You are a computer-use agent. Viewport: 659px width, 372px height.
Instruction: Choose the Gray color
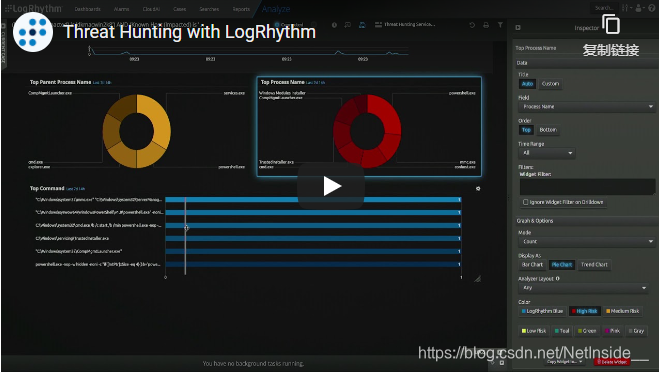pos(636,331)
